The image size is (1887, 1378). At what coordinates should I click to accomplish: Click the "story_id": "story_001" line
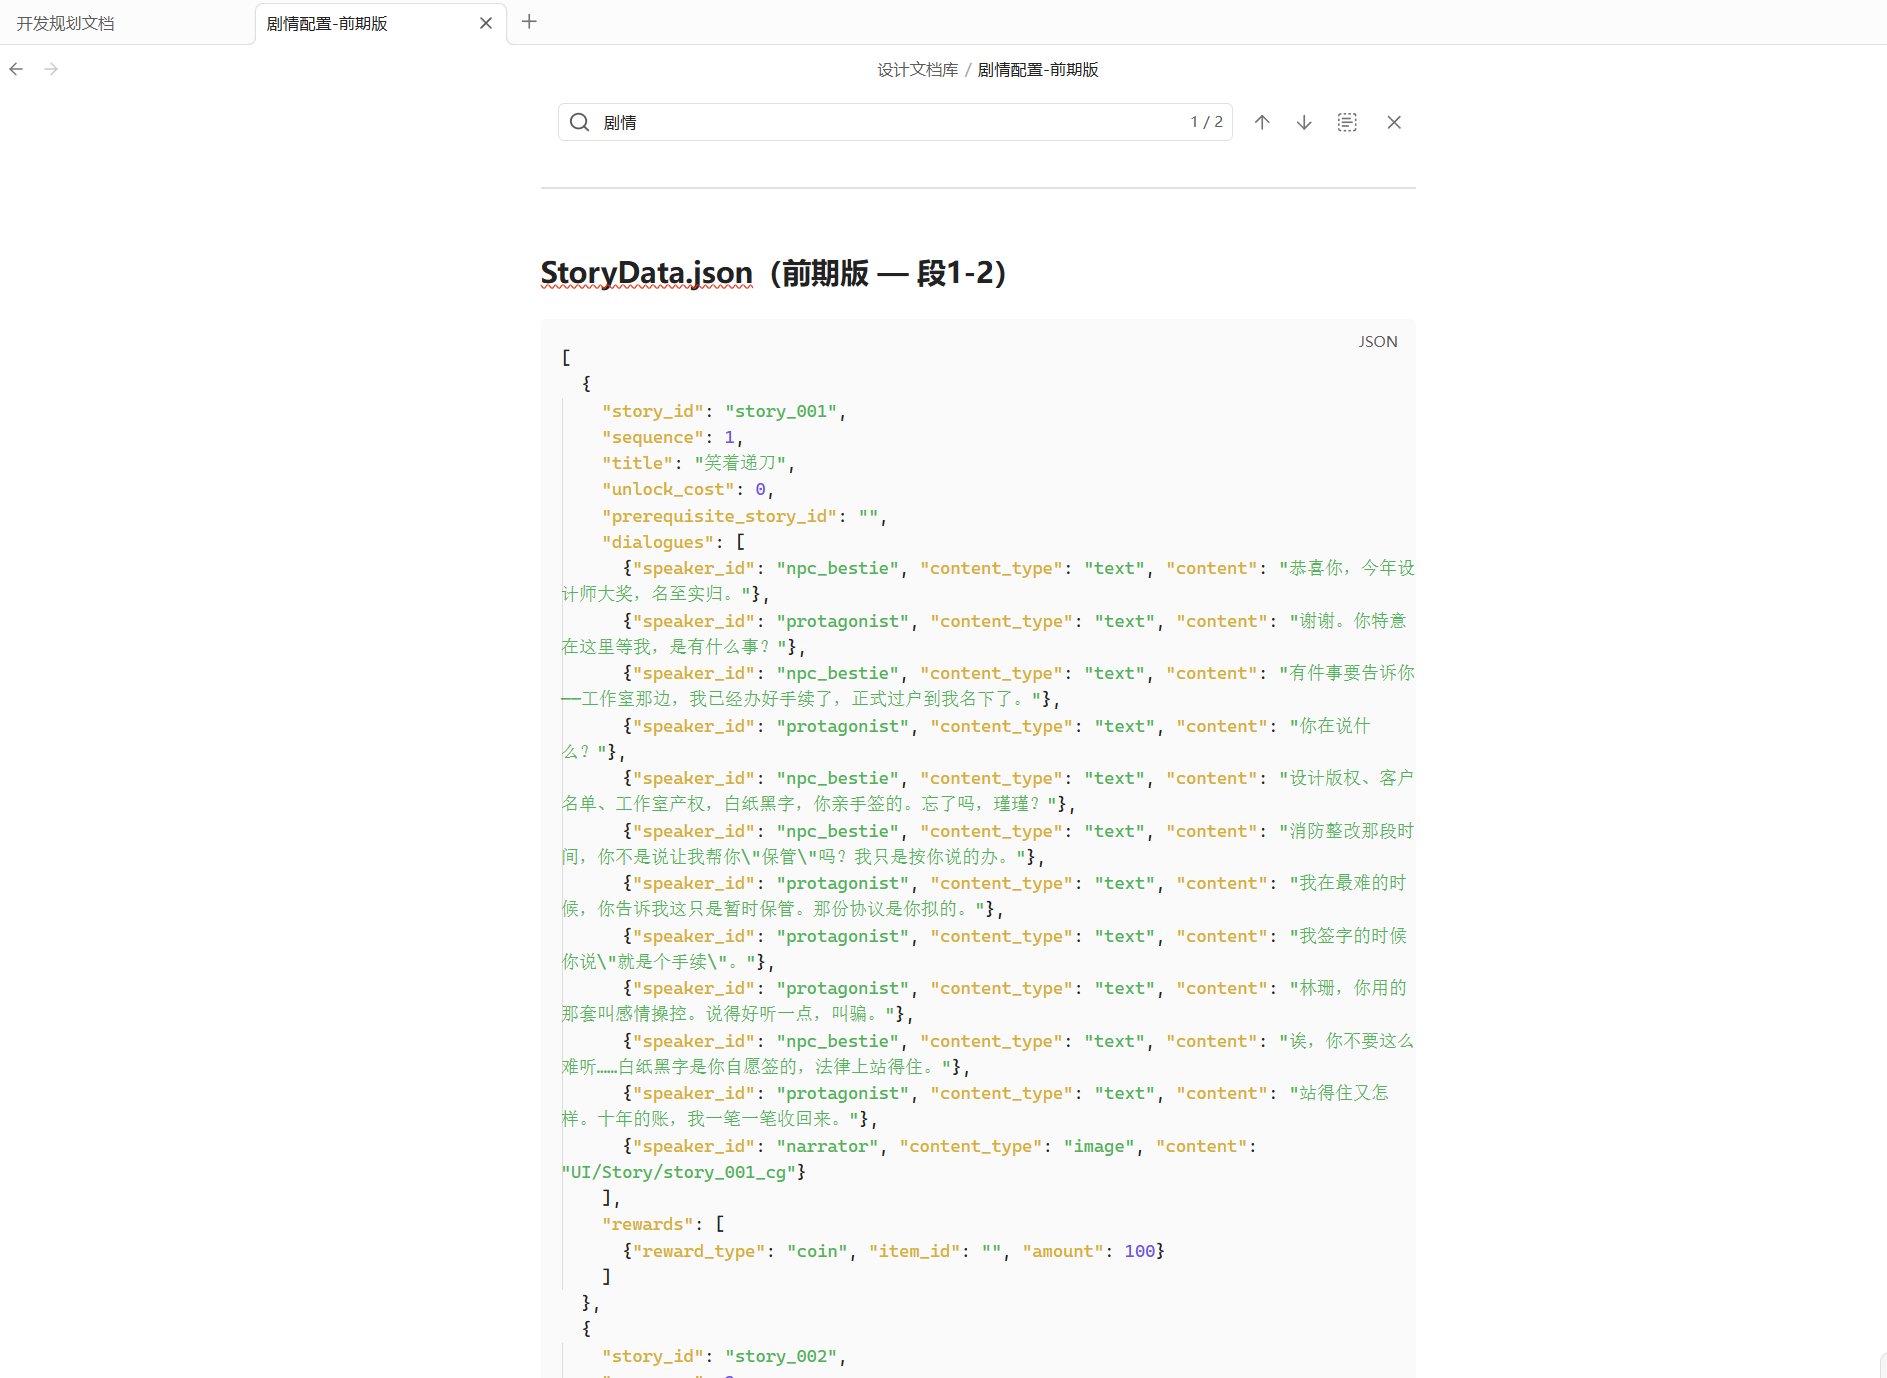[724, 411]
